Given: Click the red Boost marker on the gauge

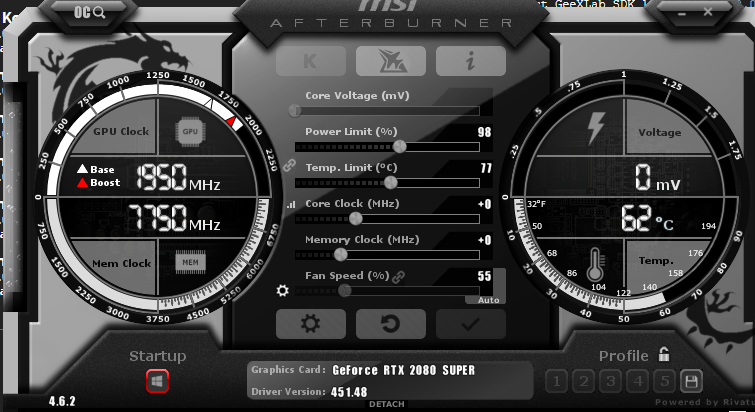Looking at the screenshot, I should (232, 122).
